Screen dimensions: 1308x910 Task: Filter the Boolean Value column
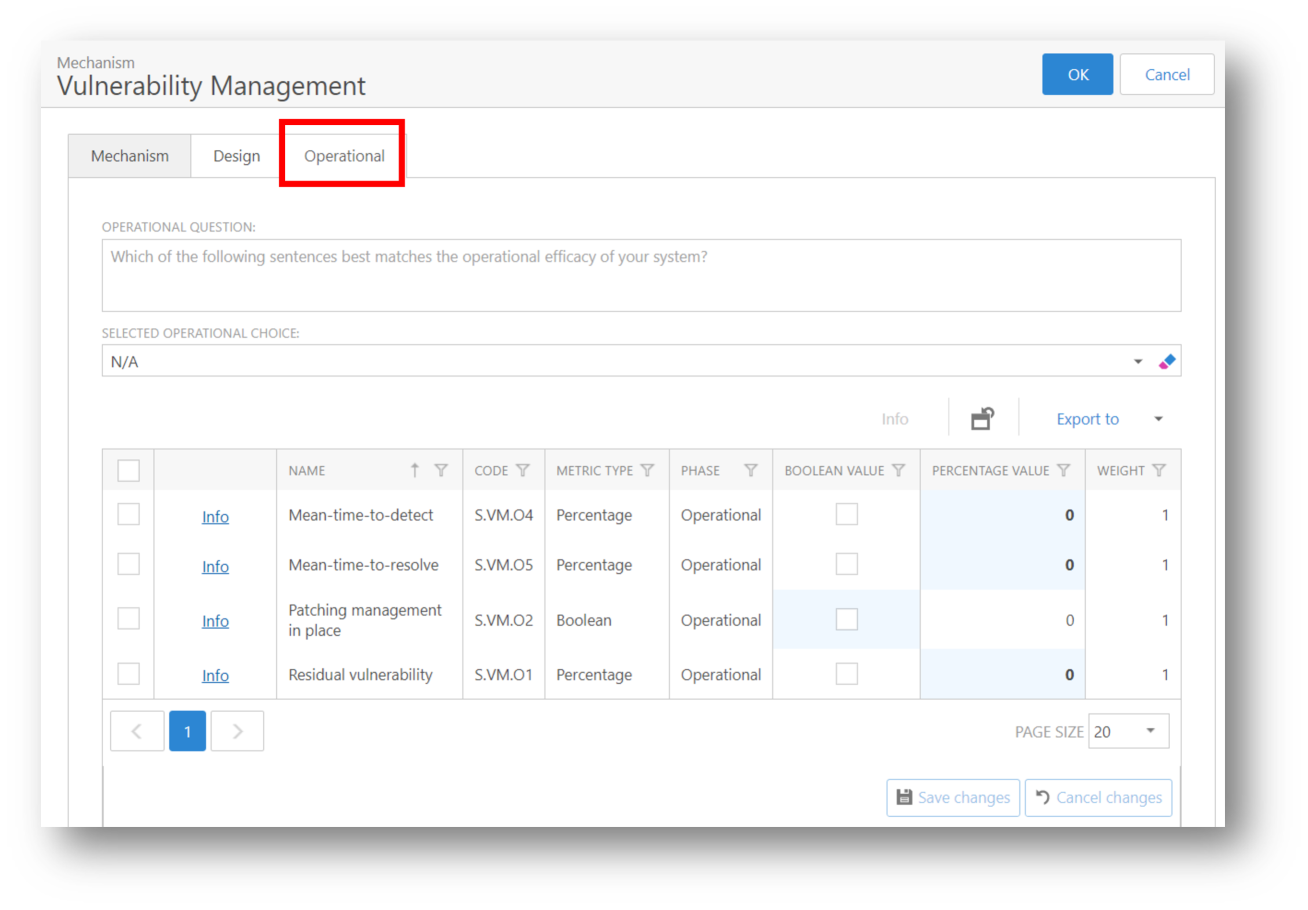point(898,470)
